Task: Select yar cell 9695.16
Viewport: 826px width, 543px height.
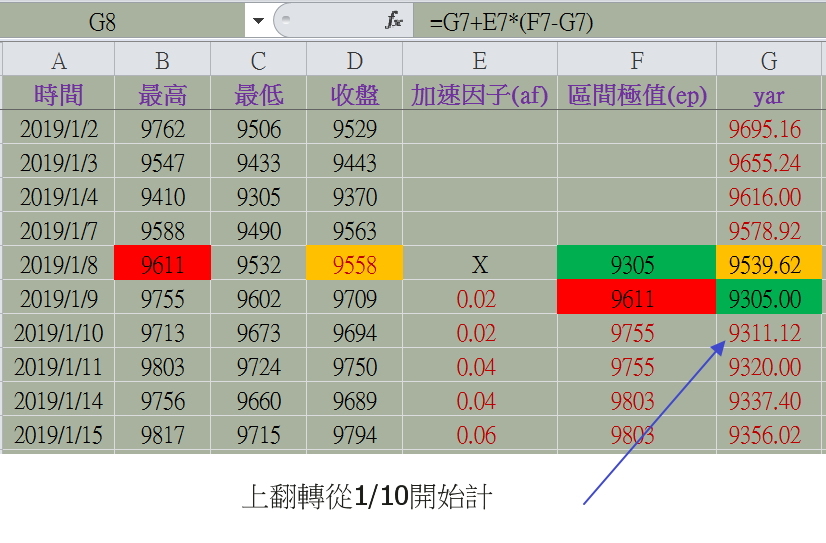Action: tap(769, 128)
